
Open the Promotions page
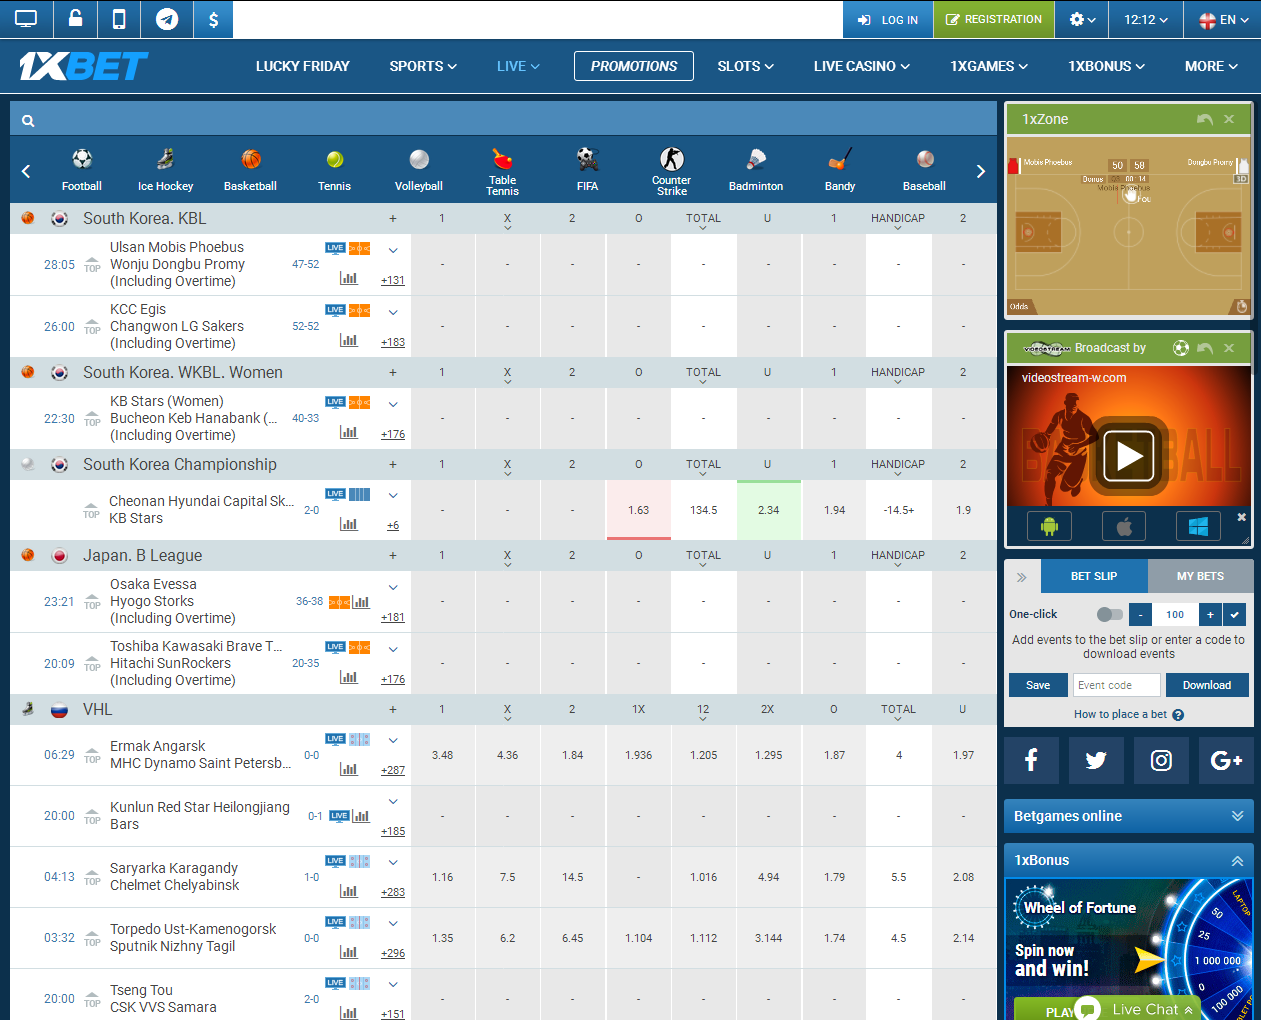(634, 66)
